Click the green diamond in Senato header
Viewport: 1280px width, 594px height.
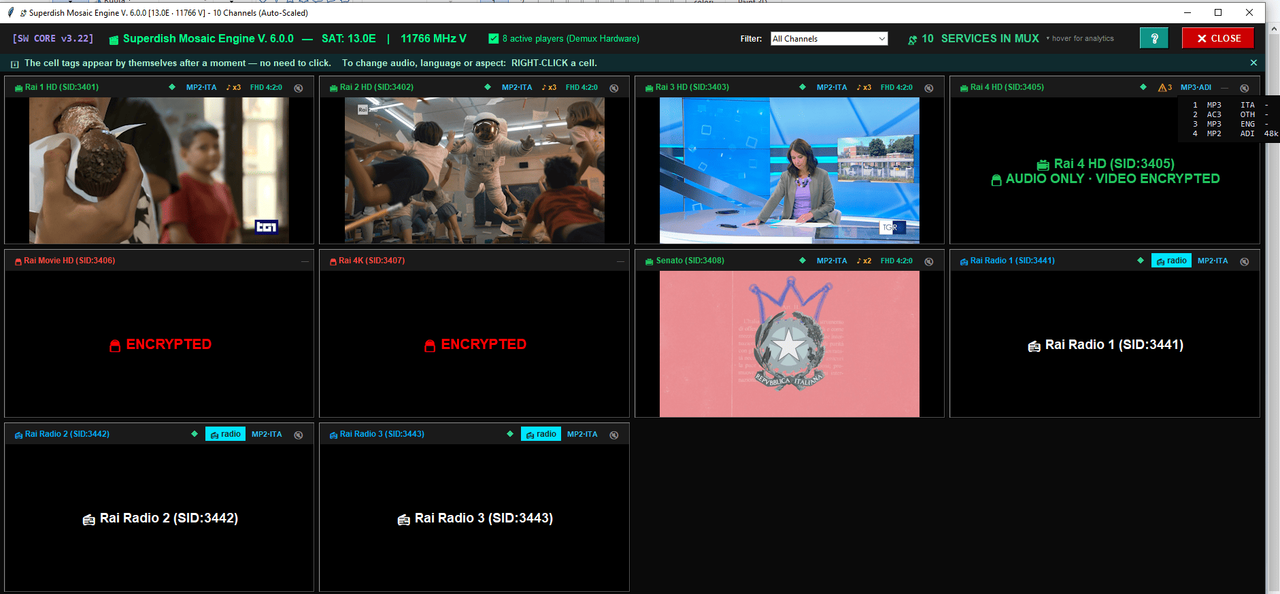coord(802,260)
